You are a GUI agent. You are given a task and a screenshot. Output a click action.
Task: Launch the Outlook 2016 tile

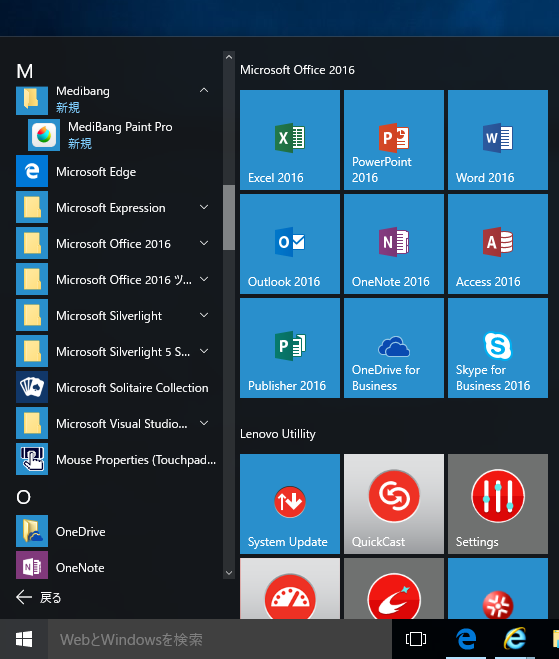tap(290, 244)
